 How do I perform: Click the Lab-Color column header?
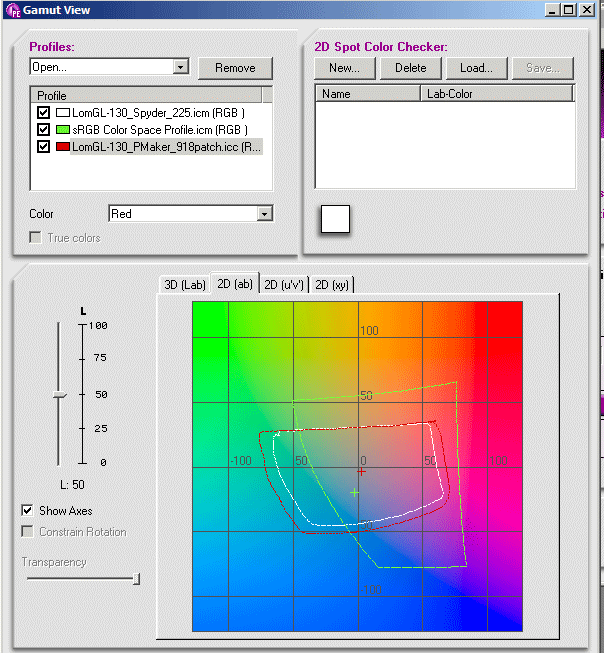(497, 94)
